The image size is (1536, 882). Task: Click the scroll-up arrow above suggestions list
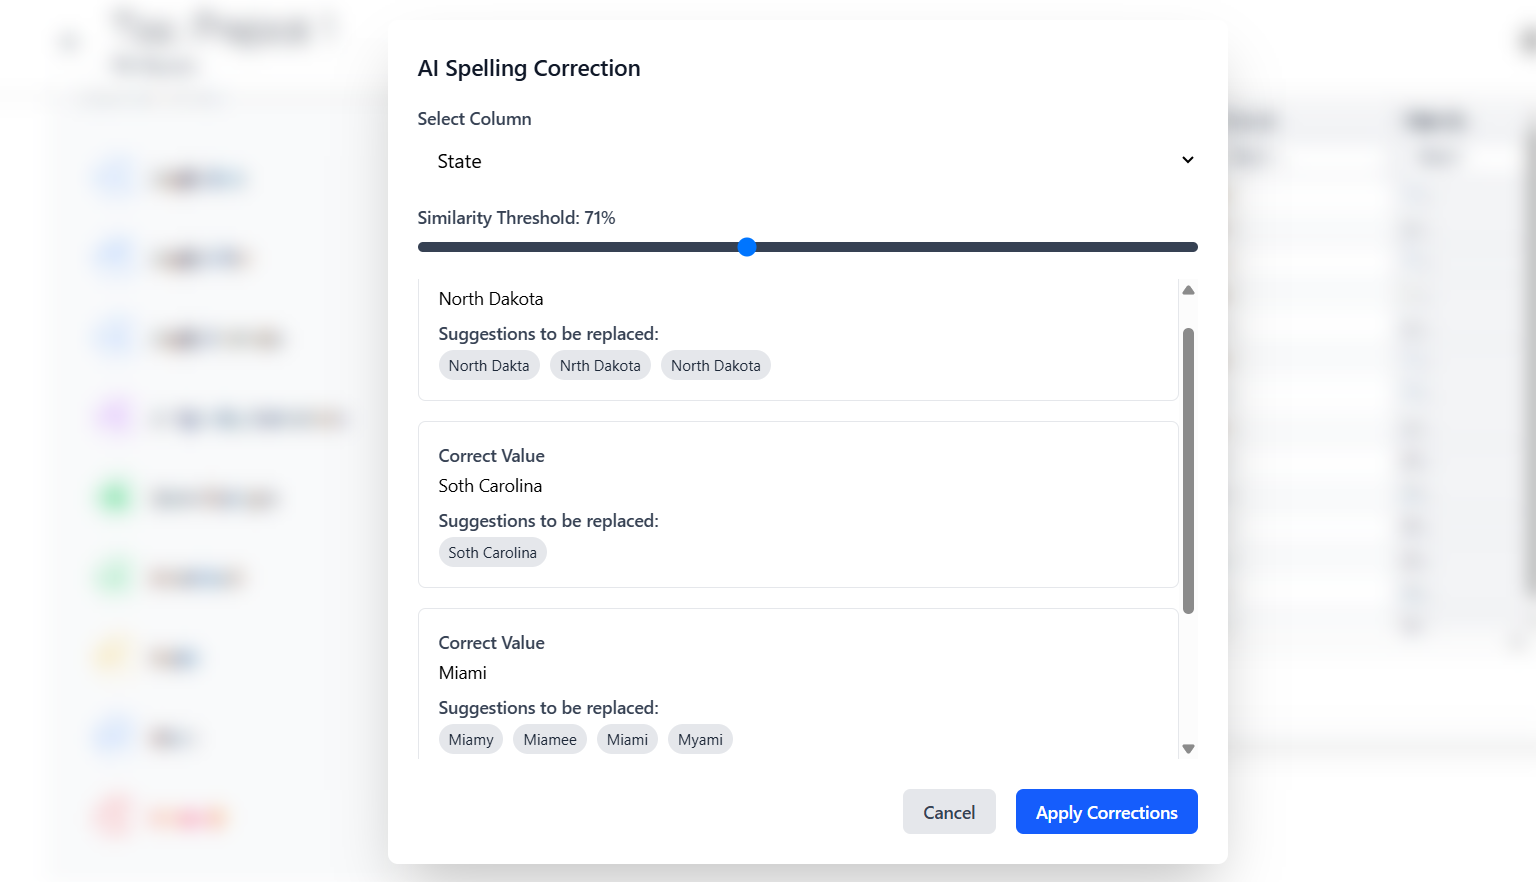coord(1188,290)
